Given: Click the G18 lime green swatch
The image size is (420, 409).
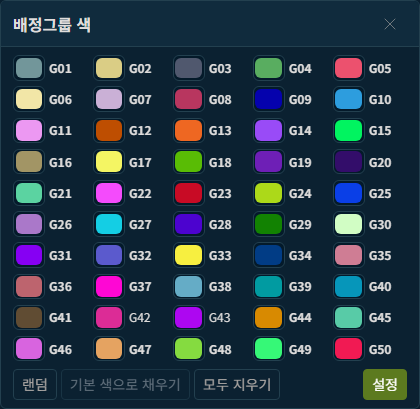Looking at the screenshot, I should tap(189, 162).
